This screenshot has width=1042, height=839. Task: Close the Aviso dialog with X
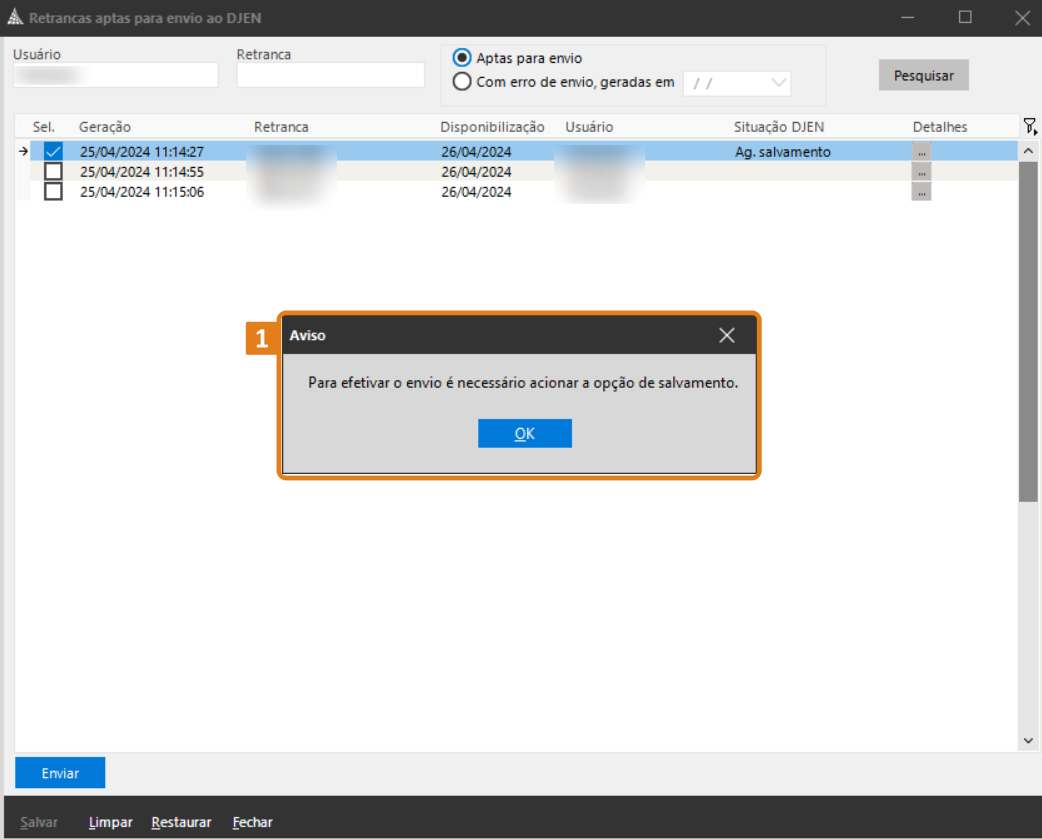pyautogui.click(x=727, y=336)
